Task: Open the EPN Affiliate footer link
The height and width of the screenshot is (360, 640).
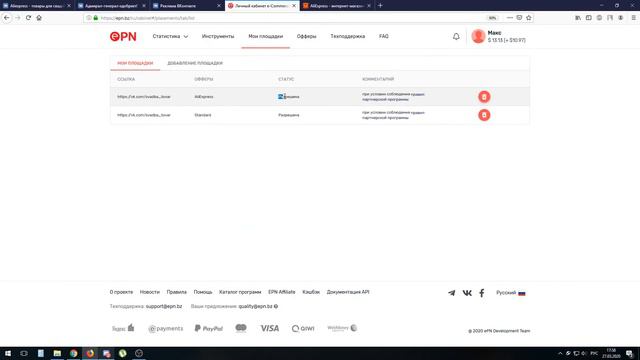Action: (282, 292)
